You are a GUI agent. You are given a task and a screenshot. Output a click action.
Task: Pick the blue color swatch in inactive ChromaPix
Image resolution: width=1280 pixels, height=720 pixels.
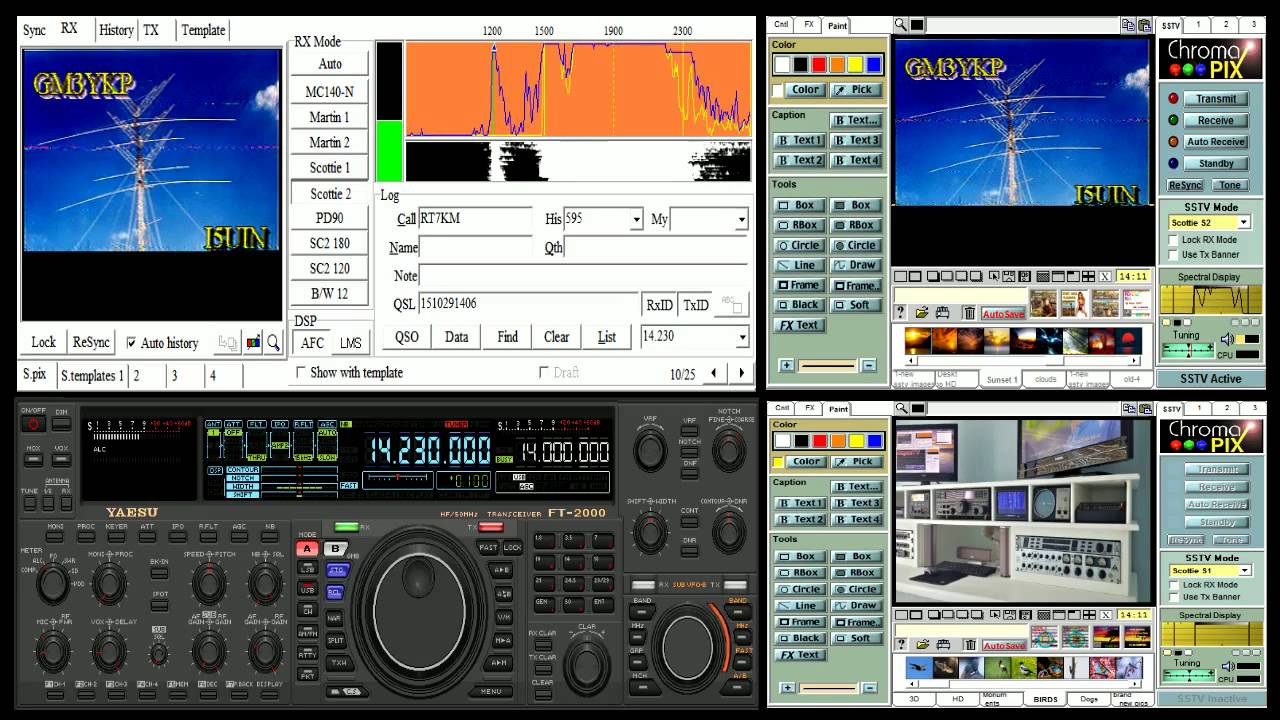click(x=874, y=441)
